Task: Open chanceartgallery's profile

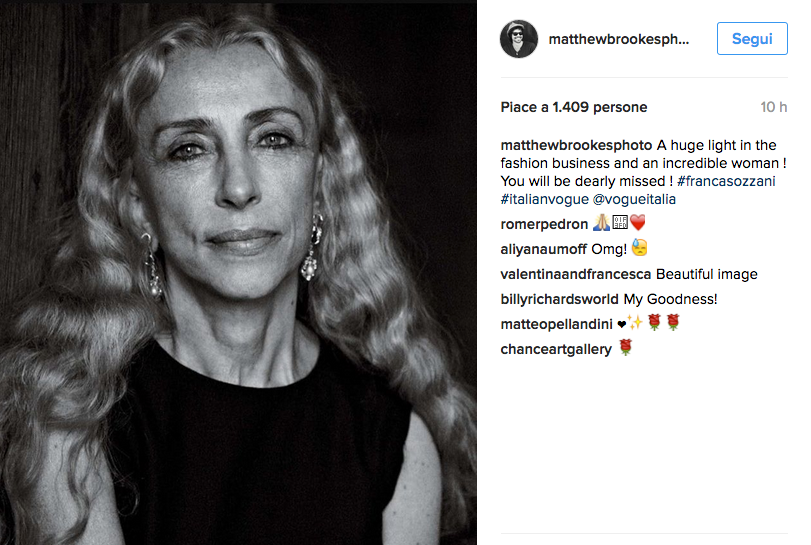Action: click(x=555, y=349)
